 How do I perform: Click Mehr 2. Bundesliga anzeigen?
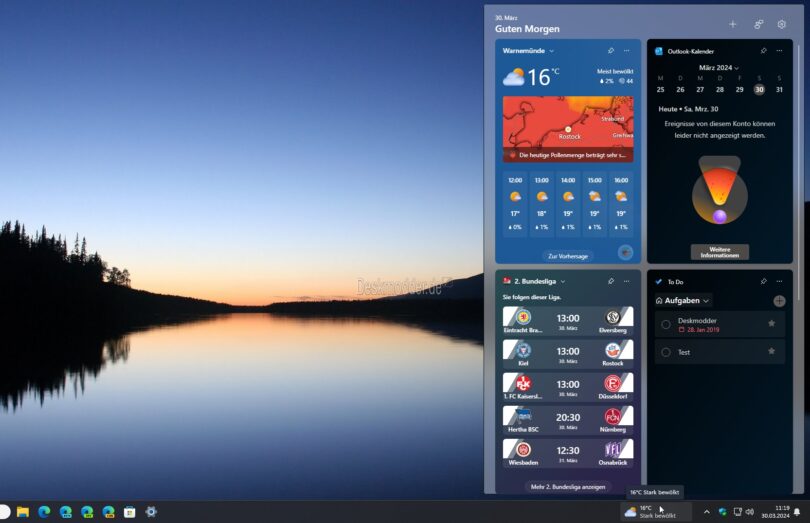tap(567, 486)
